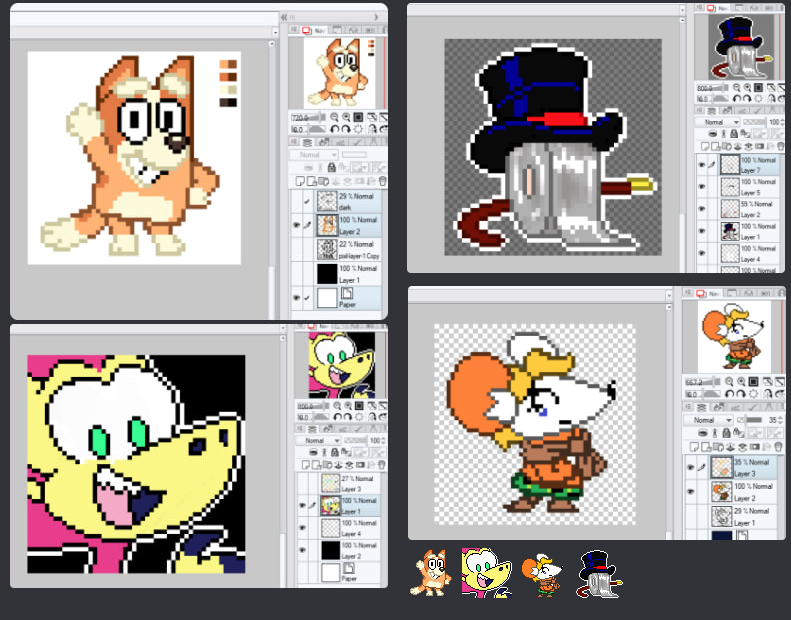Zoom in within the orange dog window navigator
Screen dimensions: 791x620
click(x=347, y=117)
